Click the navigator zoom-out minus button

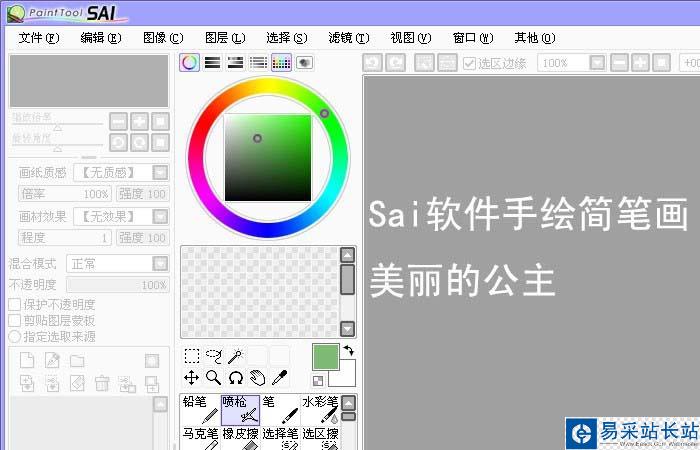click(x=118, y=121)
